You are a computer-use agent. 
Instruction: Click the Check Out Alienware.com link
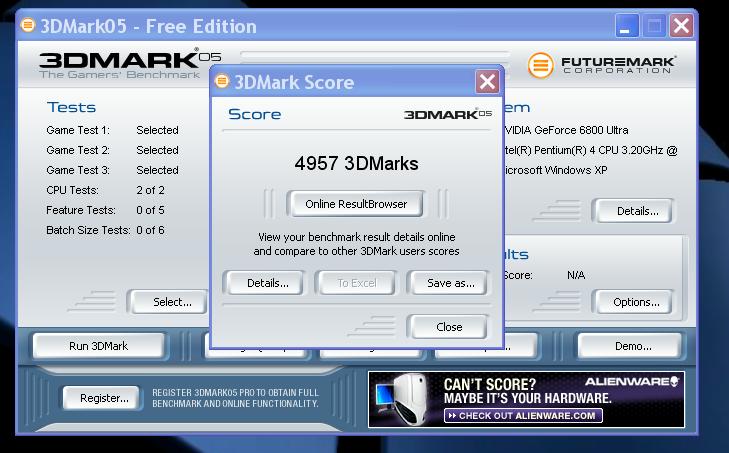[x=523, y=415]
